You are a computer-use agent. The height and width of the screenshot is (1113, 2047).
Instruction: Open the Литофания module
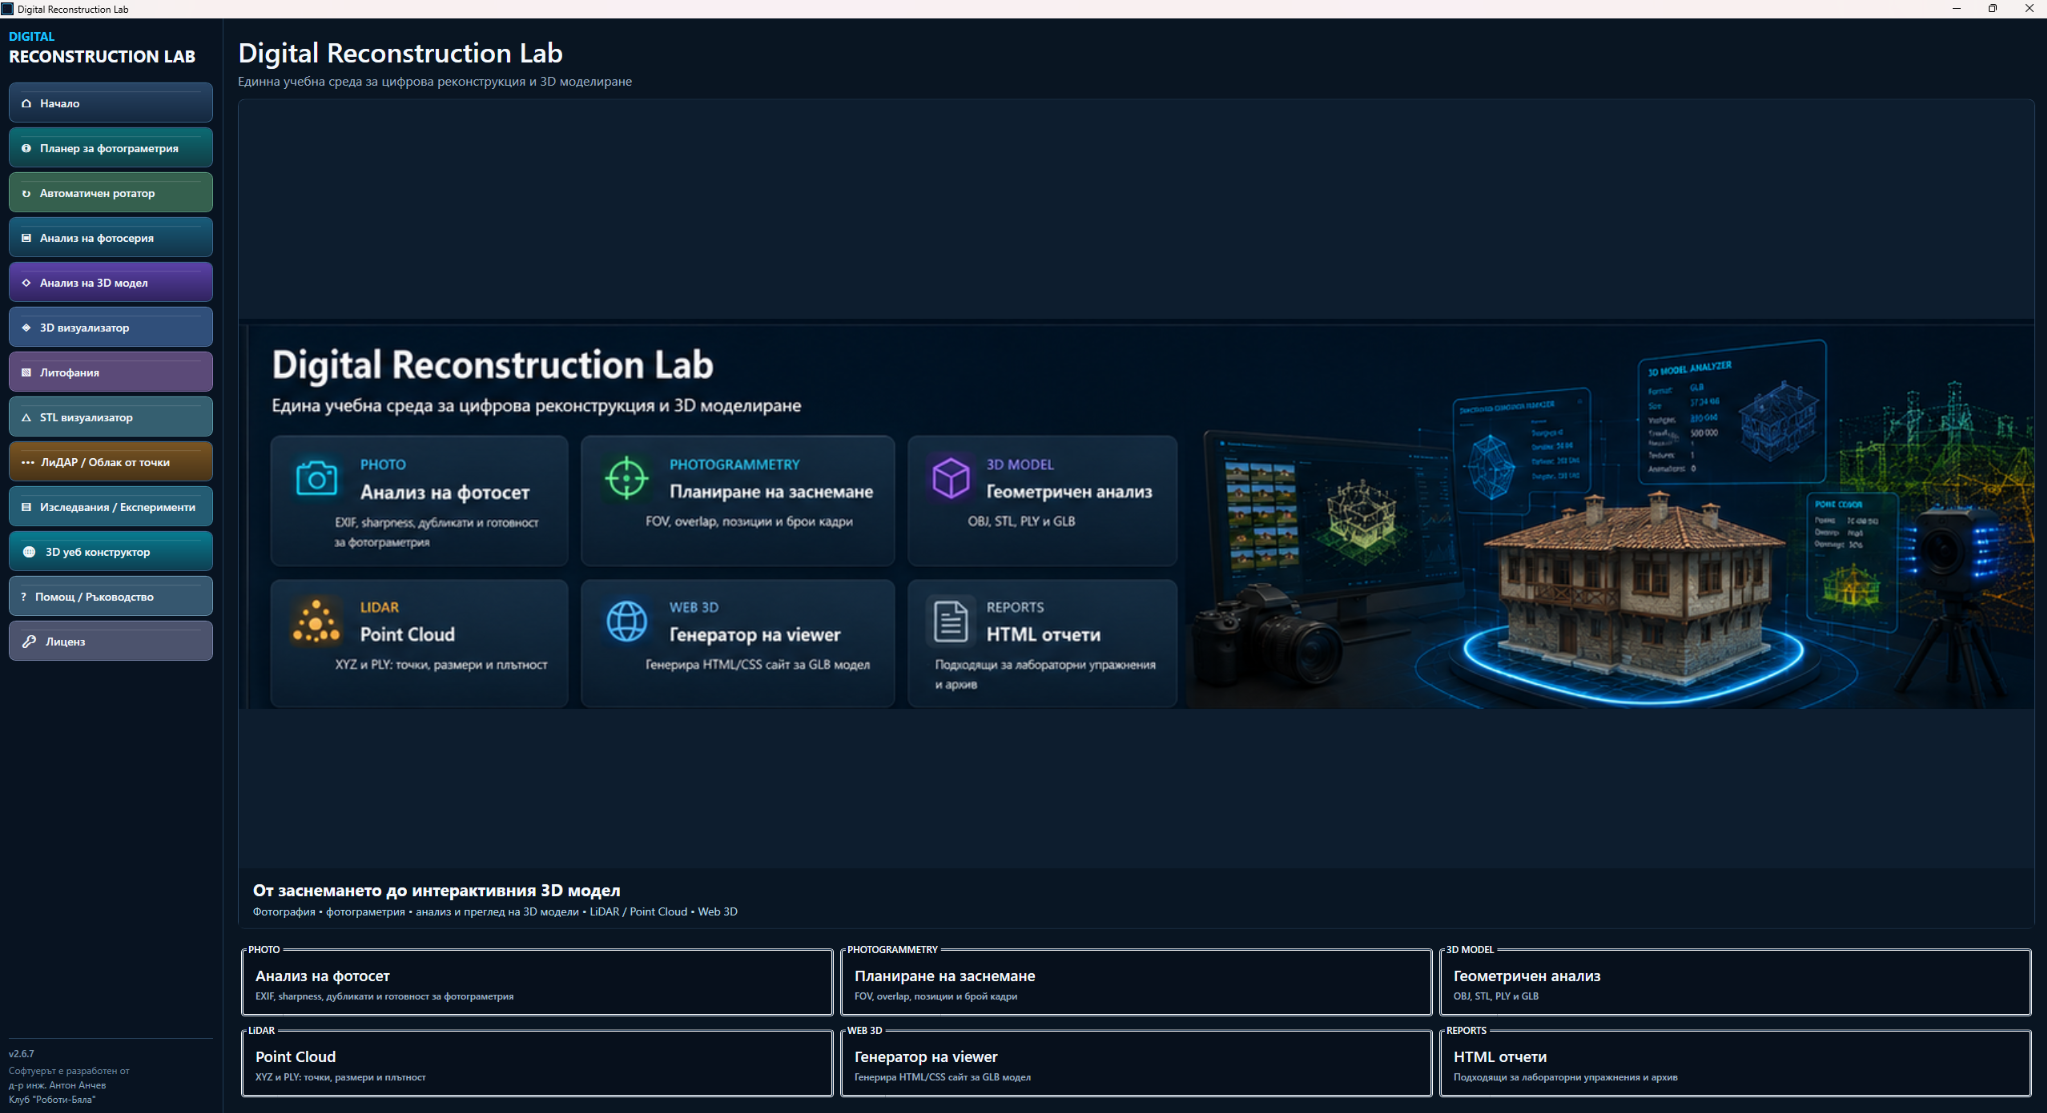[111, 372]
